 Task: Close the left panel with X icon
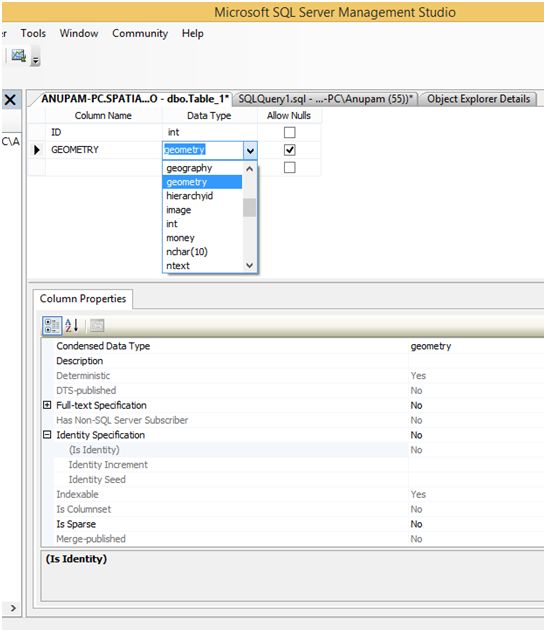10,100
